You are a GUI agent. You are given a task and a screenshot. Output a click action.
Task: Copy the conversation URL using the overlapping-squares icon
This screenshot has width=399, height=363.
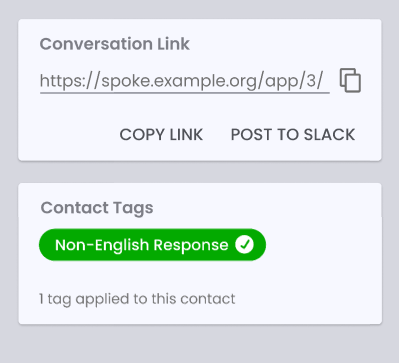coord(350,80)
